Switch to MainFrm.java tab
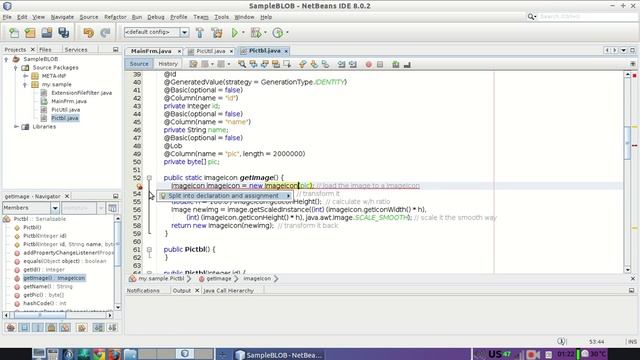 [151, 51]
